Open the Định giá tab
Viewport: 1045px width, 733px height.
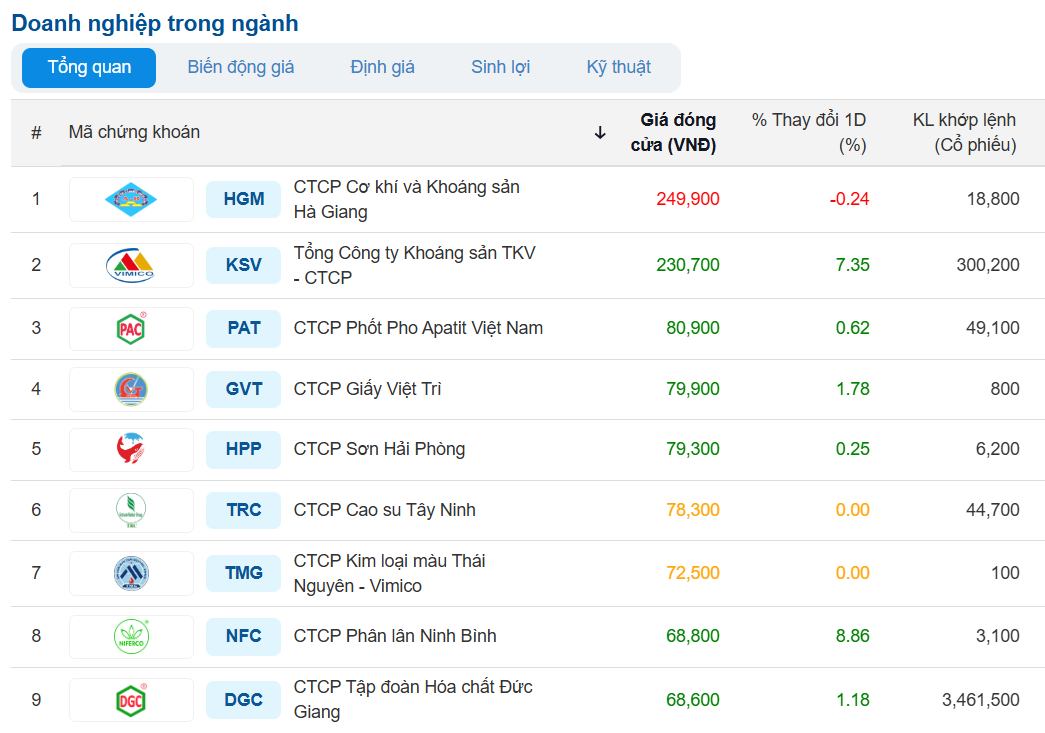point(382,67)
